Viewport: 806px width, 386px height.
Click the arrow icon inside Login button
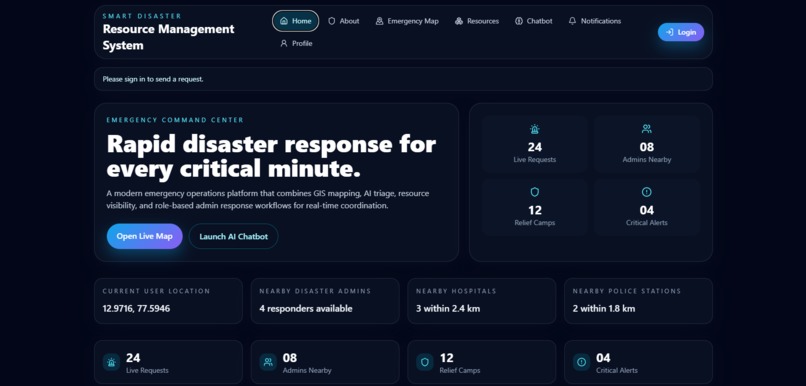click(x=669, y=32)
